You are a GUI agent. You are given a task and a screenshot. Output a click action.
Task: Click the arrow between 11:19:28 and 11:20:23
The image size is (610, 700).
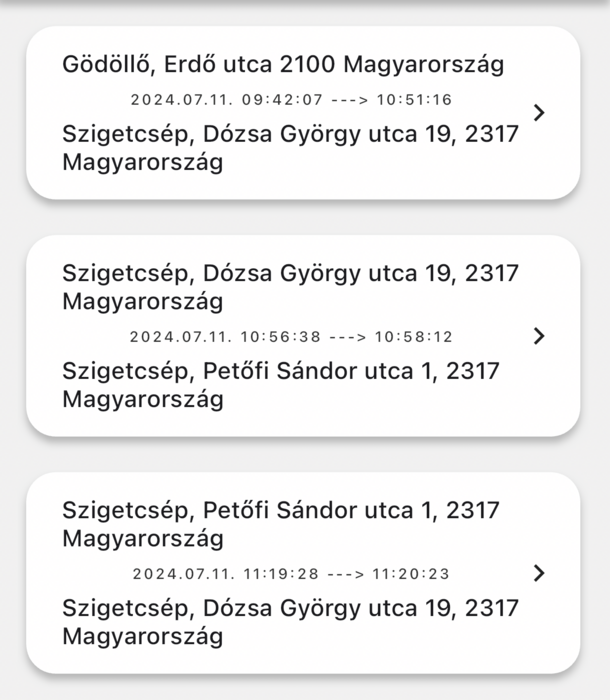coord(348,574)
